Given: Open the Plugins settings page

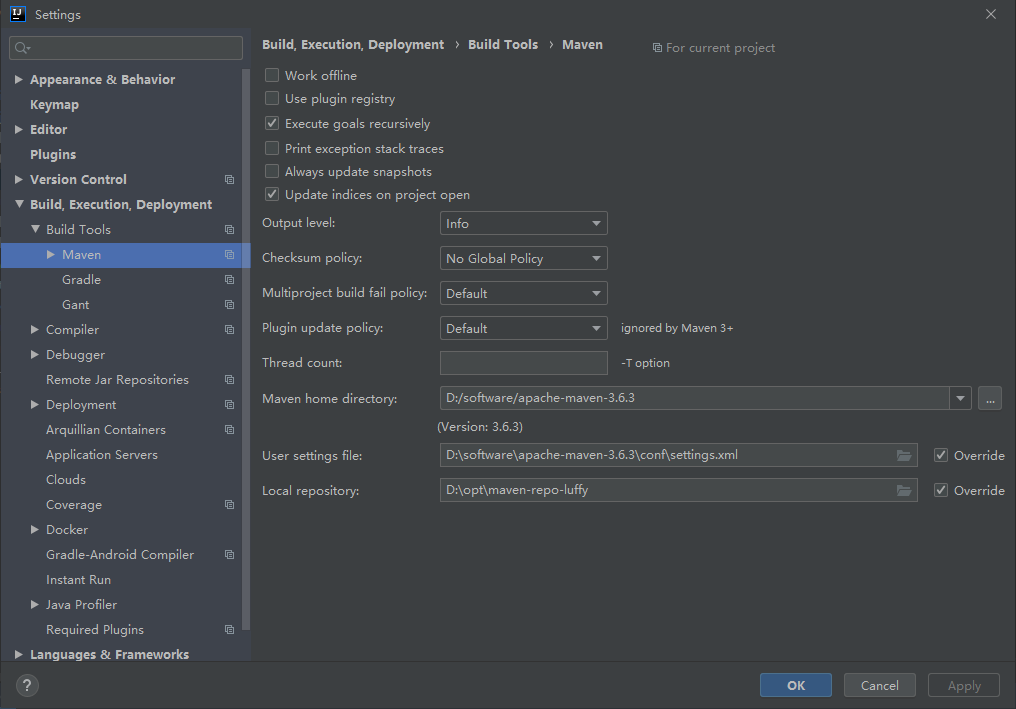Looking at the screenshot, I should click(53, 155).
